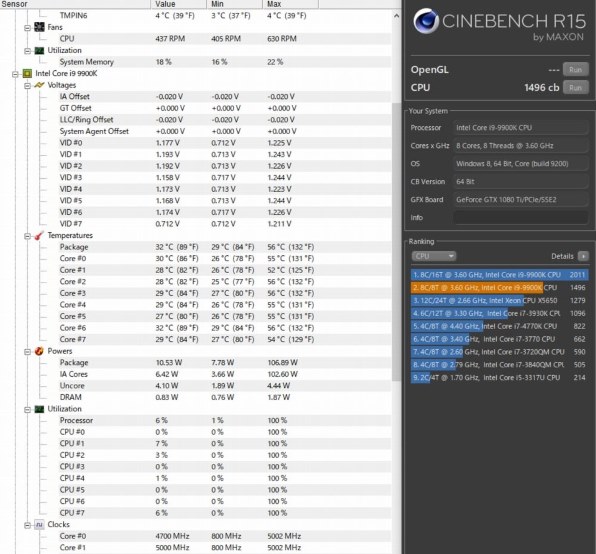This screenshot has height=554, width=596.
Task: Click the Processor field Intel Core i9-9900K CPU
Action: pos(520,128)
